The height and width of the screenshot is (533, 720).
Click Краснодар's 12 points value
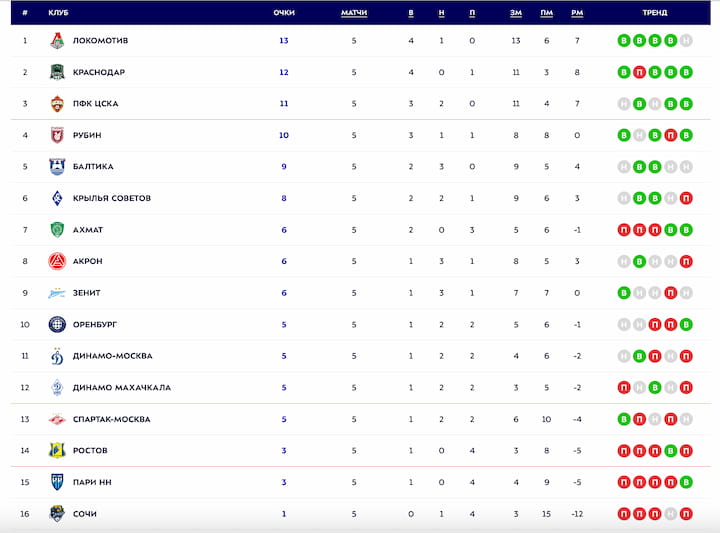tap(284, 72)
